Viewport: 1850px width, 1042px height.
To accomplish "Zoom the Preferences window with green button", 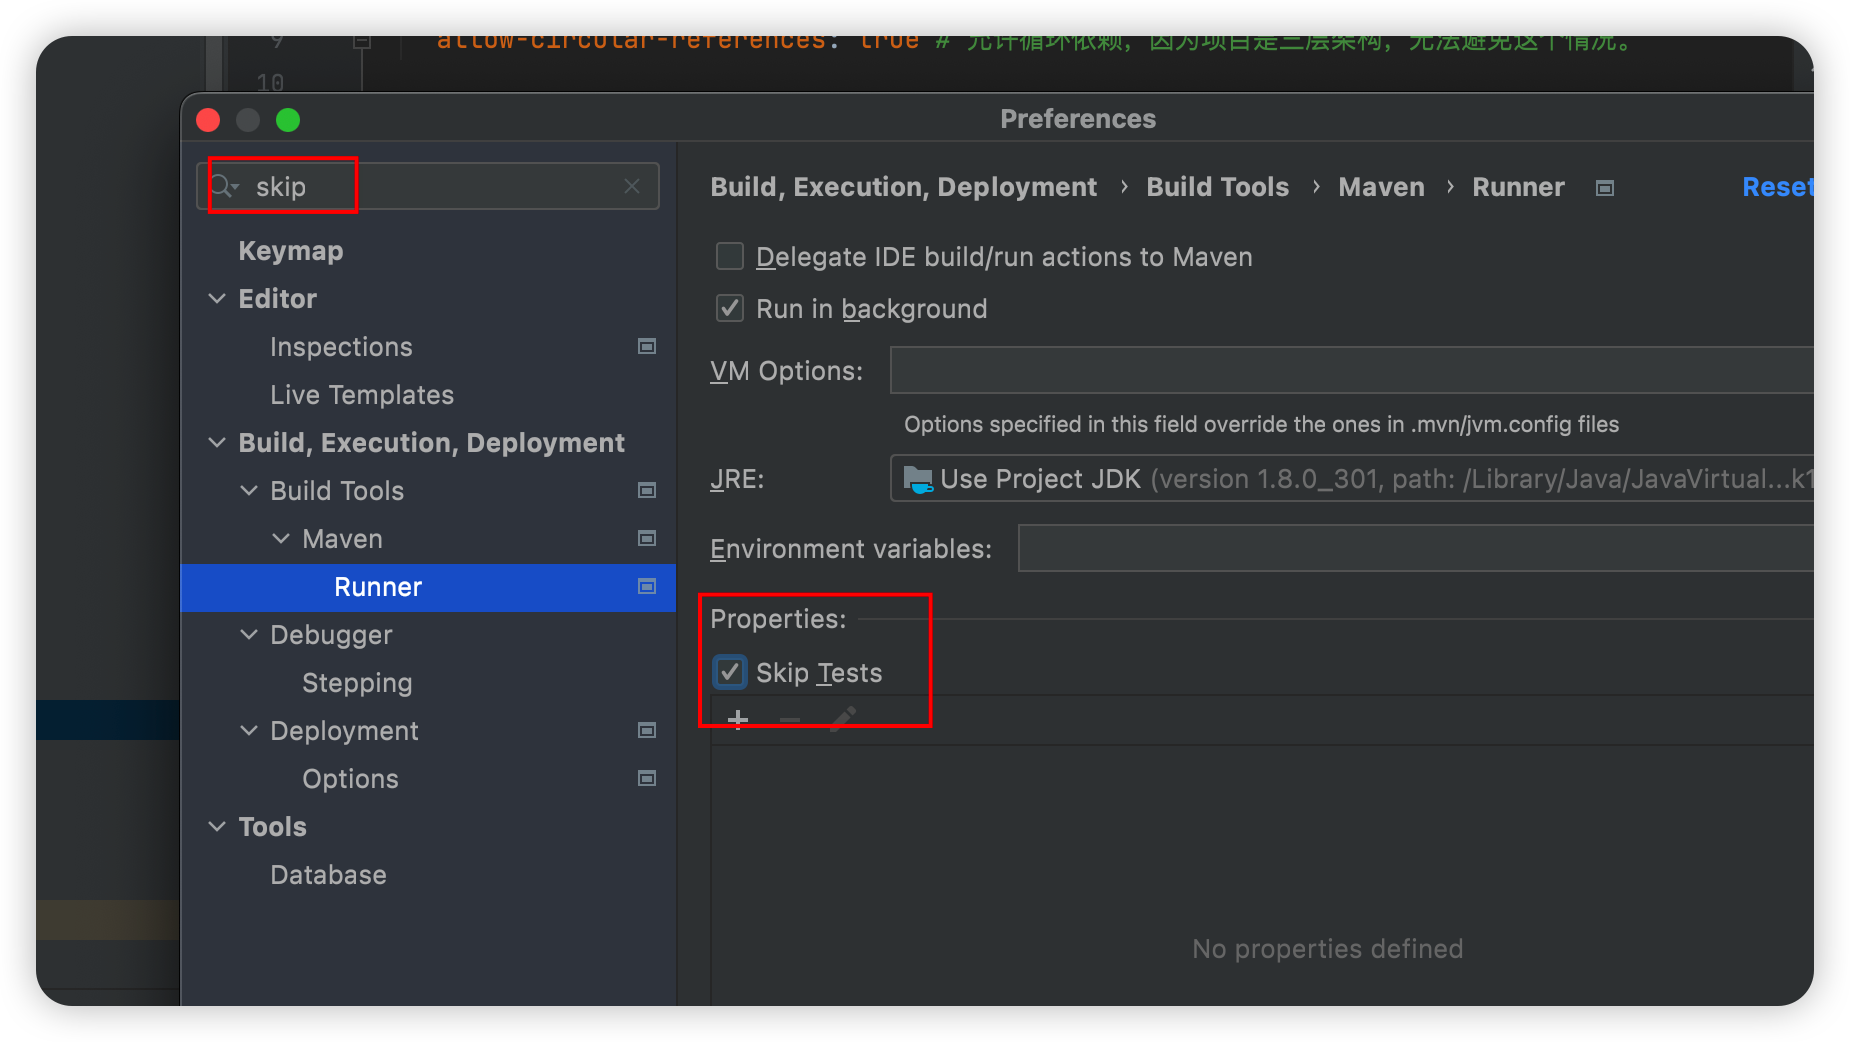I will point(288,120).
